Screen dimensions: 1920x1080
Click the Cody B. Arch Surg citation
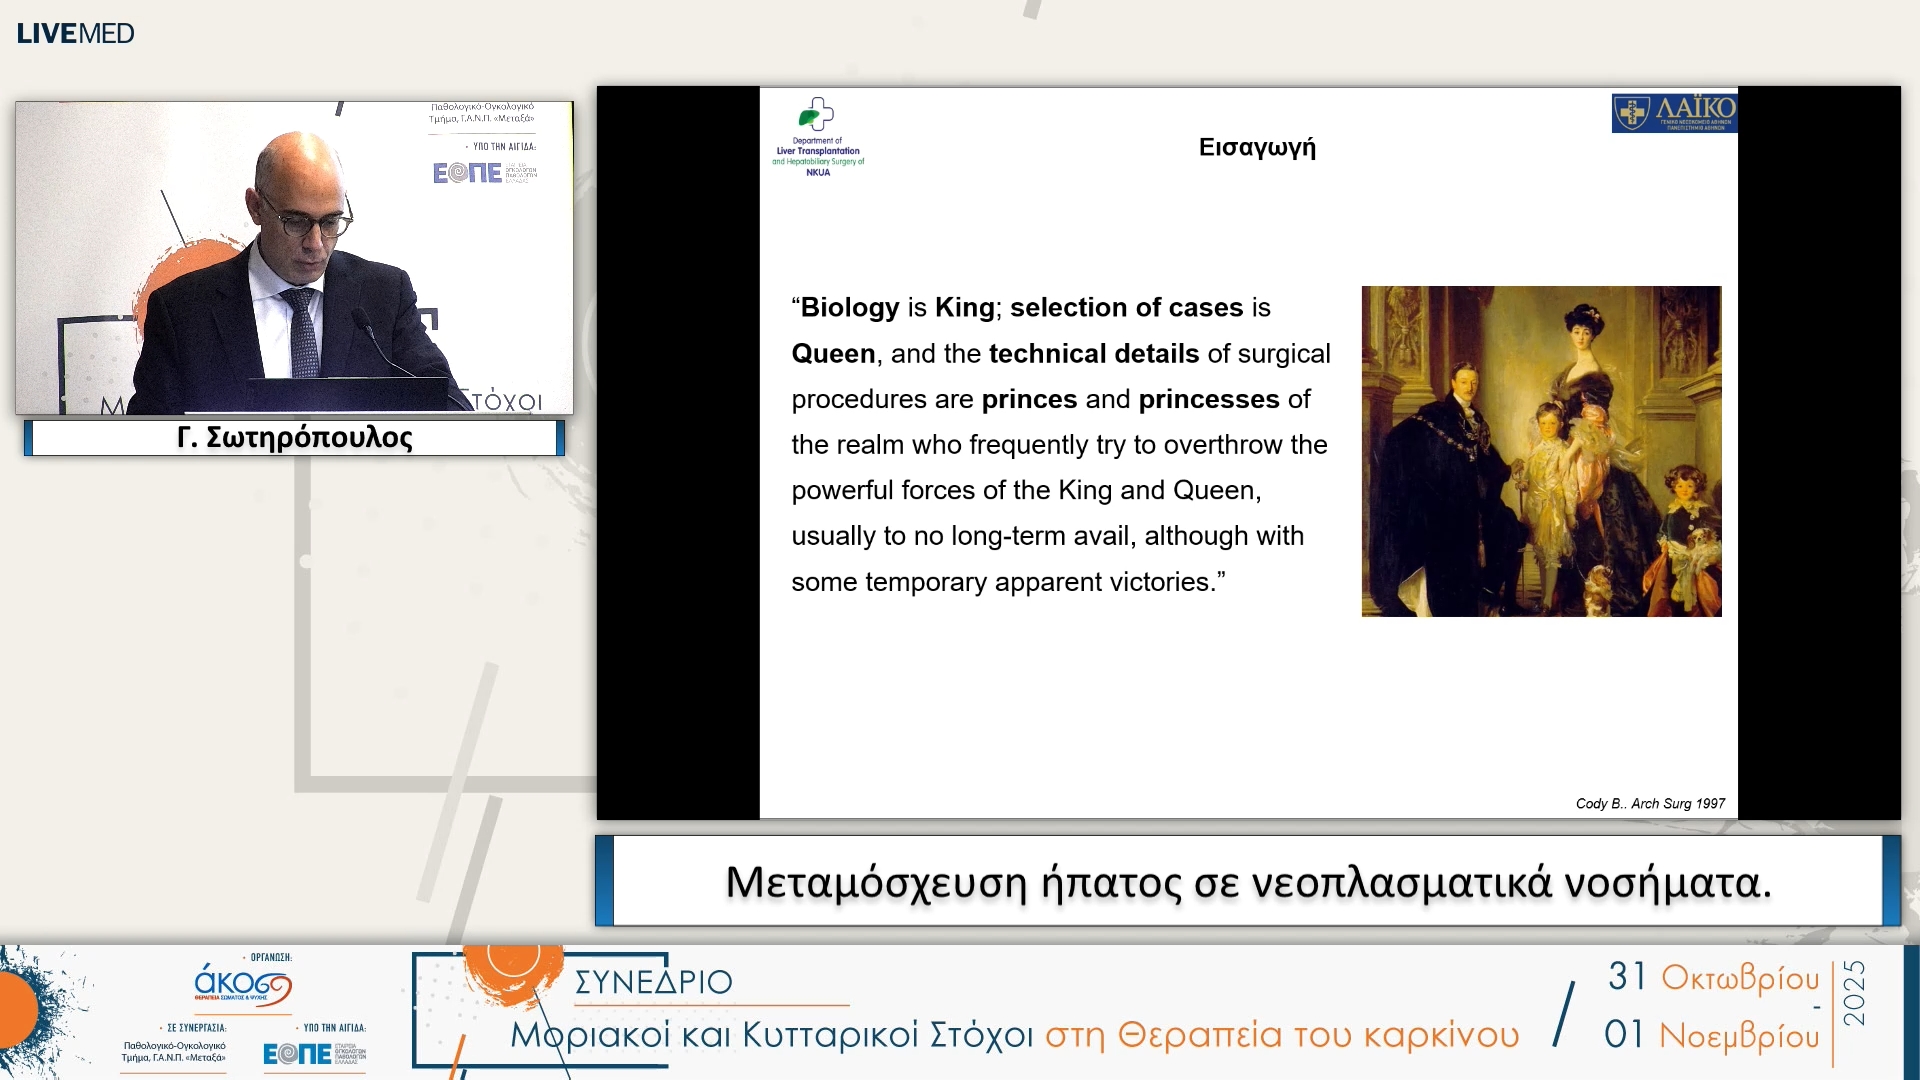pyautogui.click(x=1649, y=803)
